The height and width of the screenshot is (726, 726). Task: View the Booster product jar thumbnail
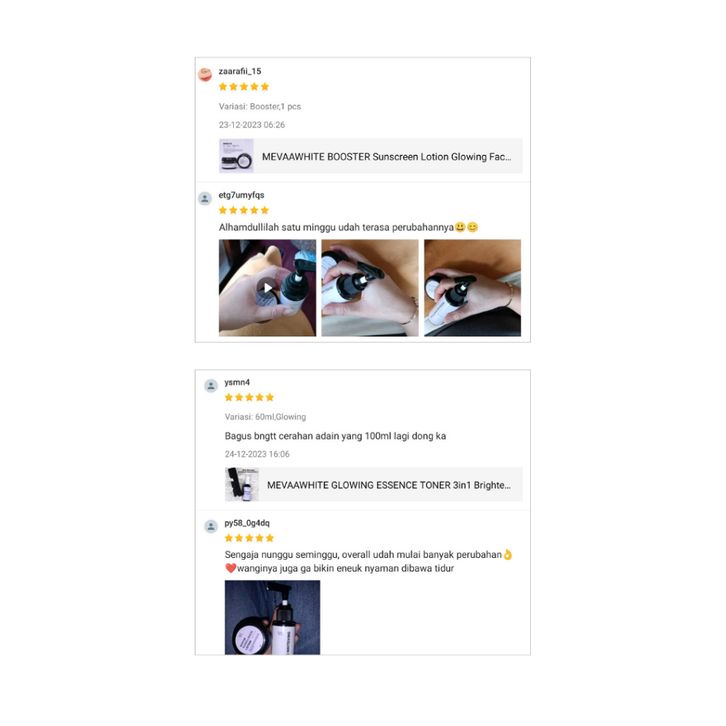[x=236, y=156]
